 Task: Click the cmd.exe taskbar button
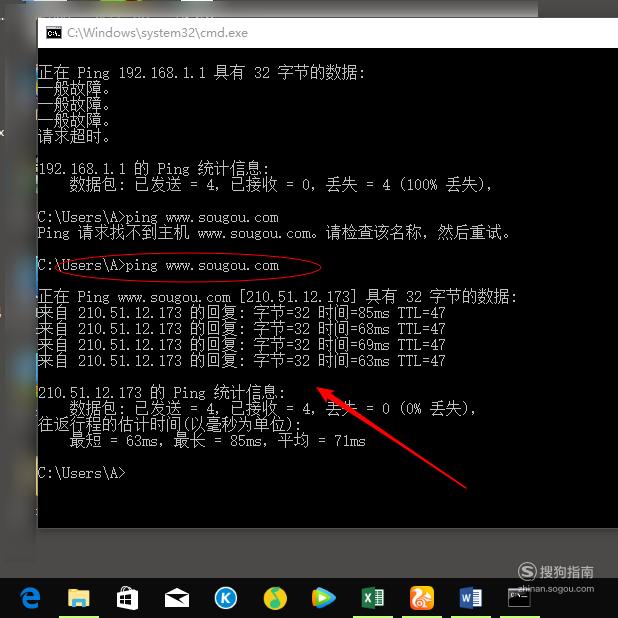pyautogui.click(x=519, y=598)
